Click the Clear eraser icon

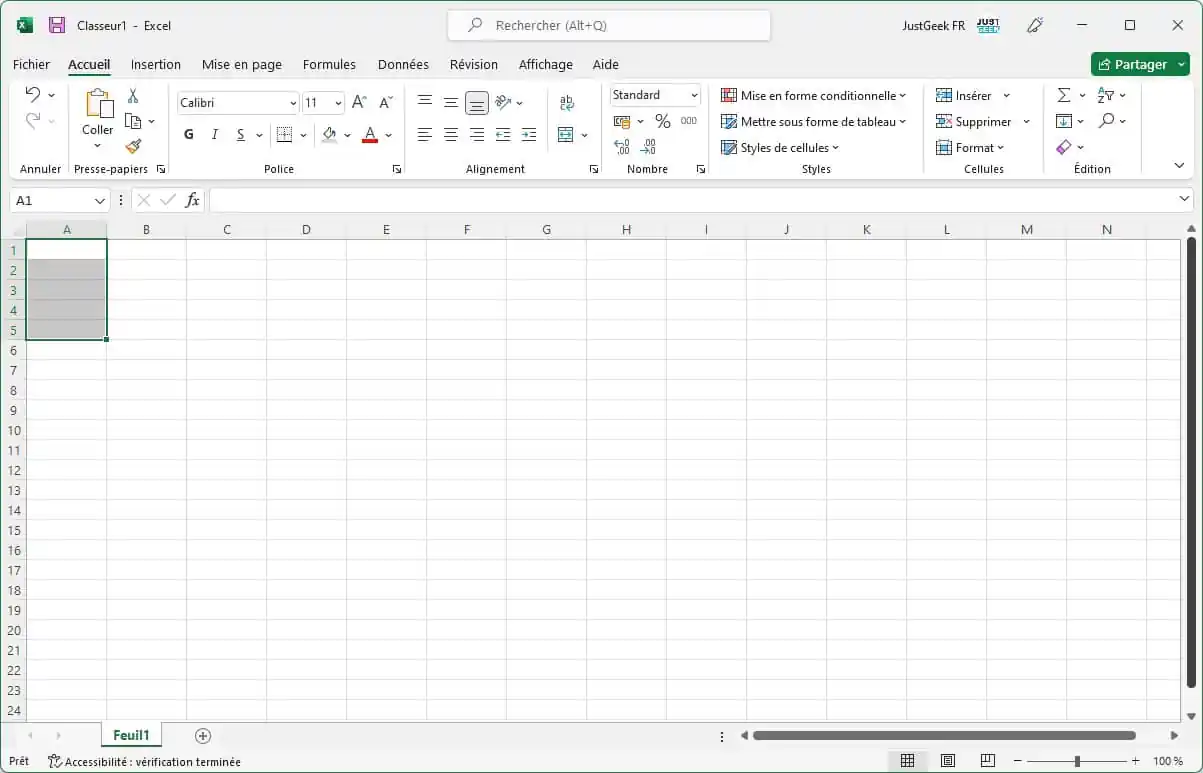[1064, 147]
